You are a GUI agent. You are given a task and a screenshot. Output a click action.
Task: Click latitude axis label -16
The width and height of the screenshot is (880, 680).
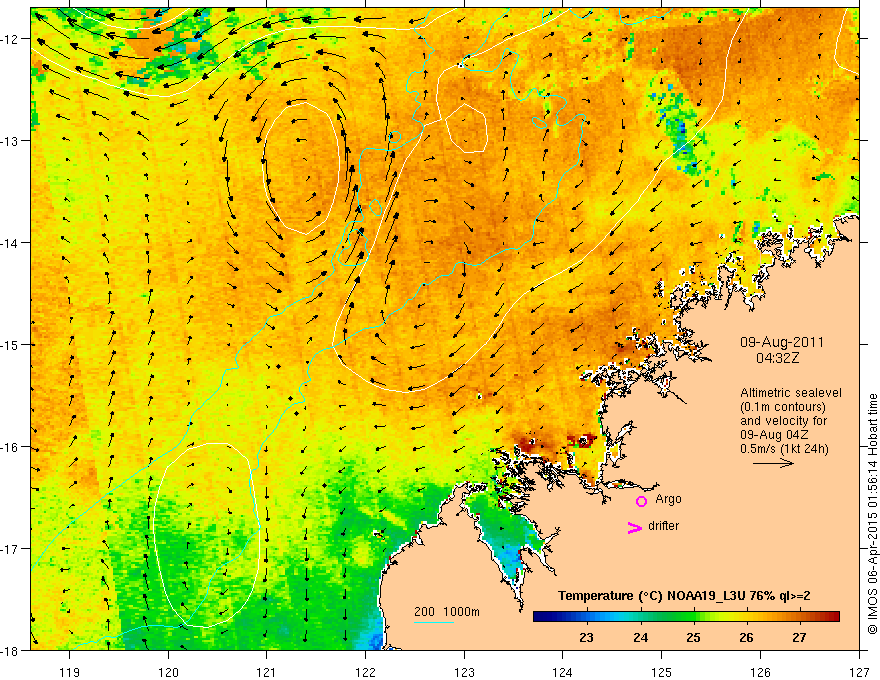(10, 447)
